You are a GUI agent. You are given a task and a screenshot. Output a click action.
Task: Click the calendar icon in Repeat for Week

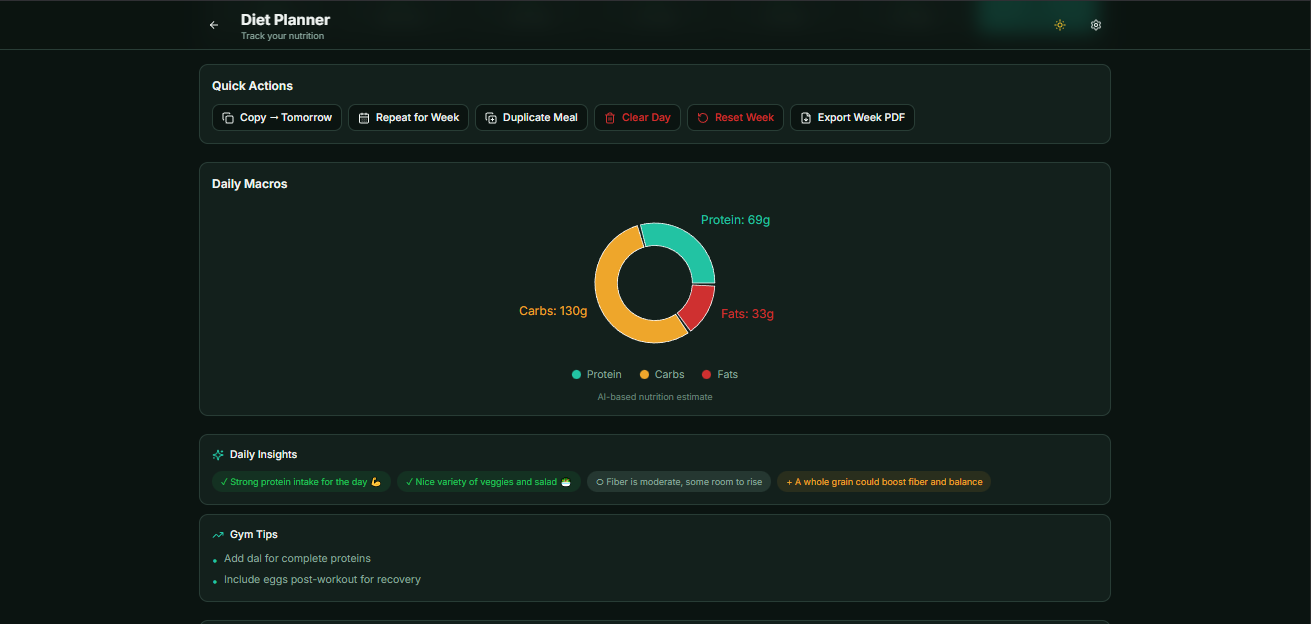coord(363,117)
